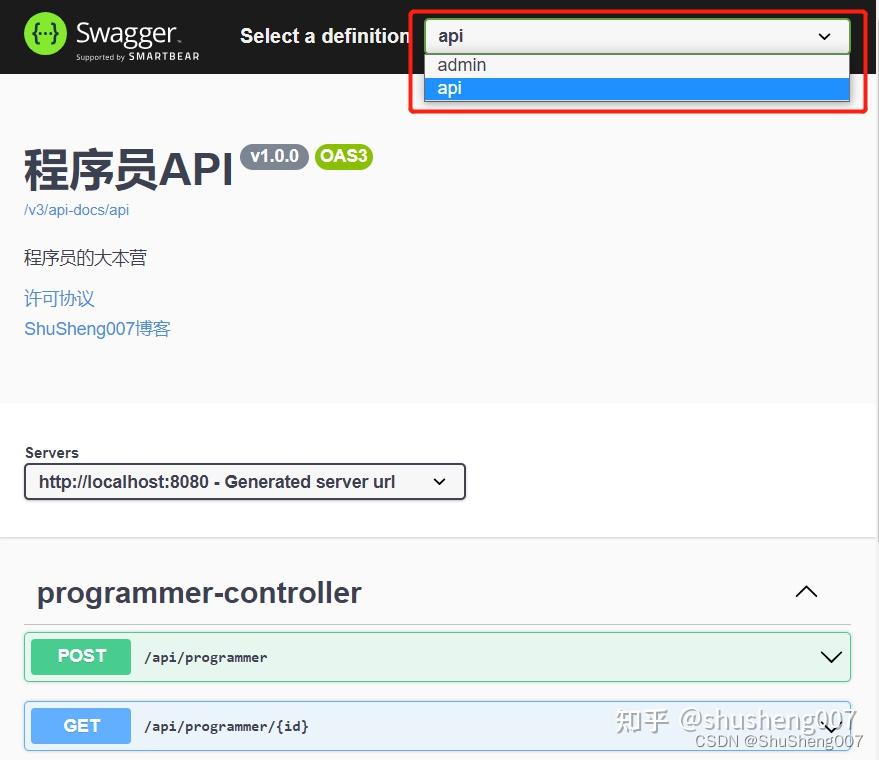Image resolution: width=879 pixels, height=760 pixels.
Task: Expand the POST /api/programmer operation
Action: [831, 657]
